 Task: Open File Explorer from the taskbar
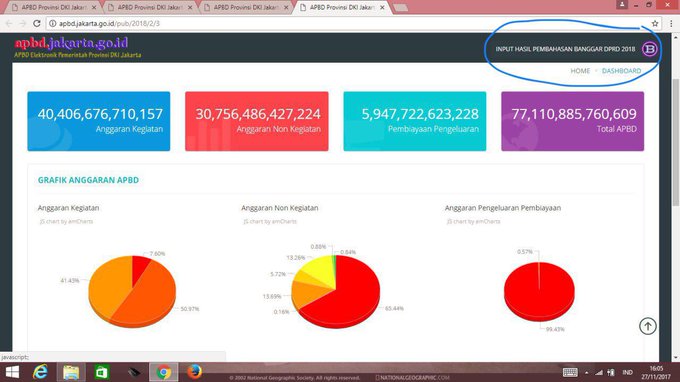[71, 372]
